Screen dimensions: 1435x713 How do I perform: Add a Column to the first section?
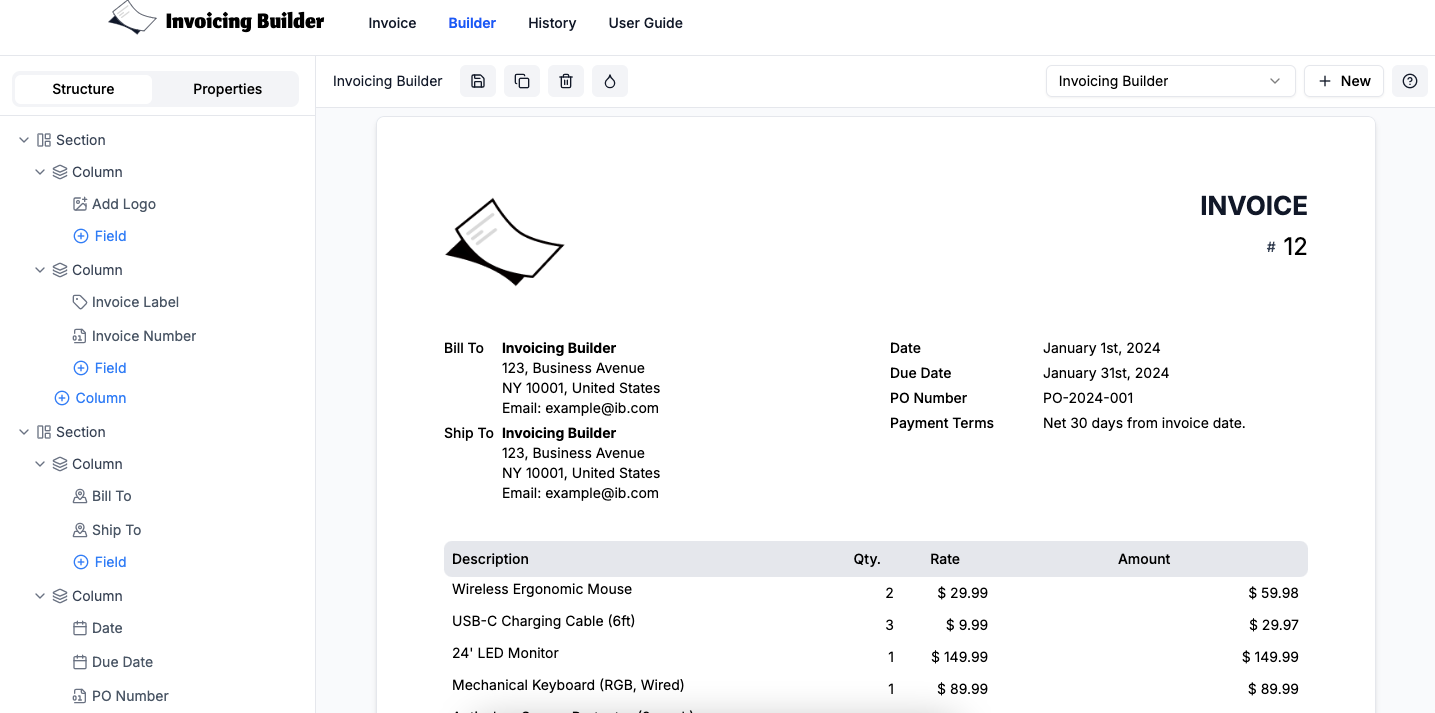[90, 398]
